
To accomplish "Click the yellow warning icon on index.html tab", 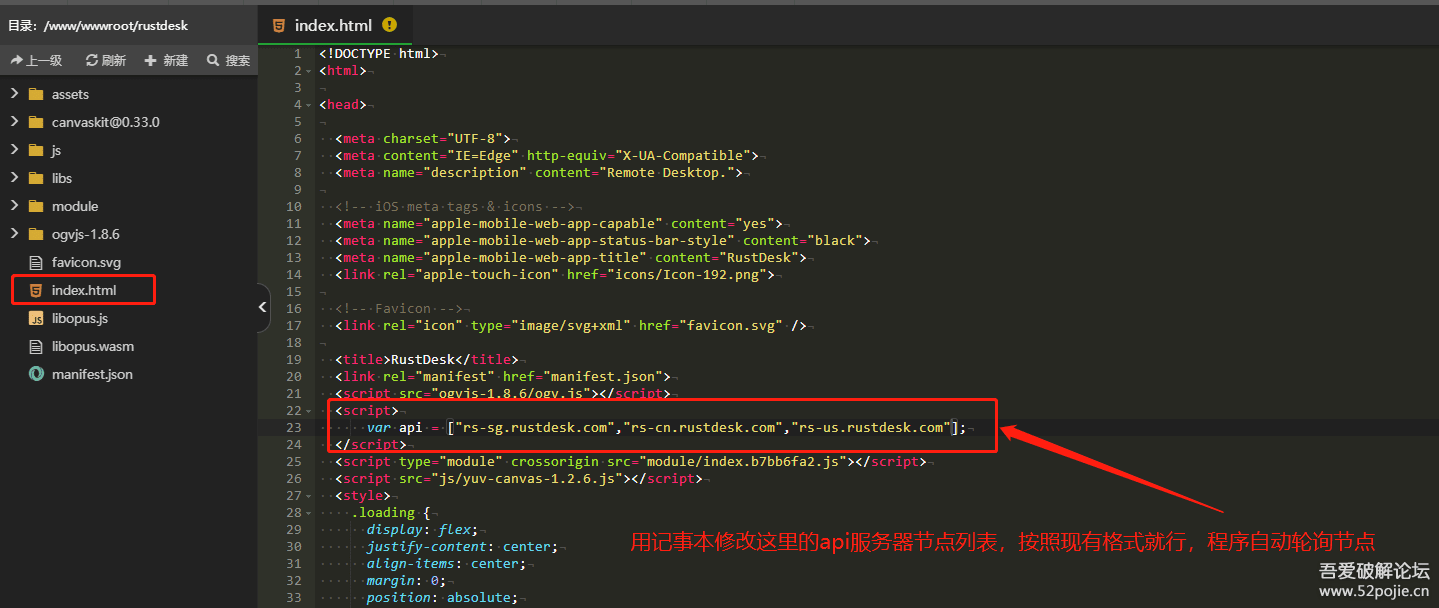I will pos(389,25).
